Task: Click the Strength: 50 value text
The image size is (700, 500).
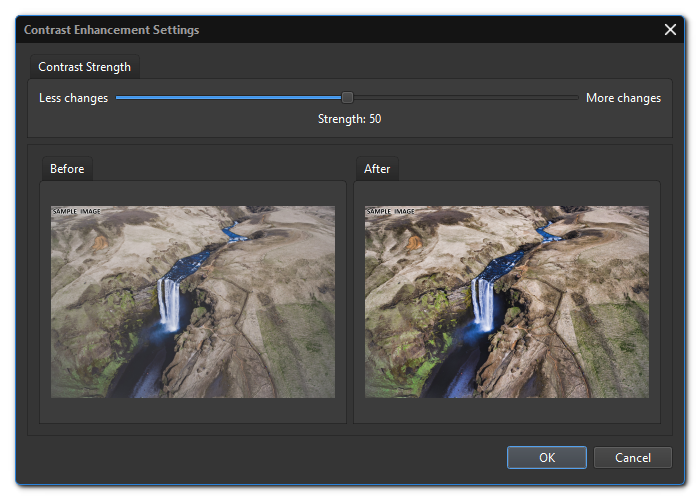Action: point(349,119)
